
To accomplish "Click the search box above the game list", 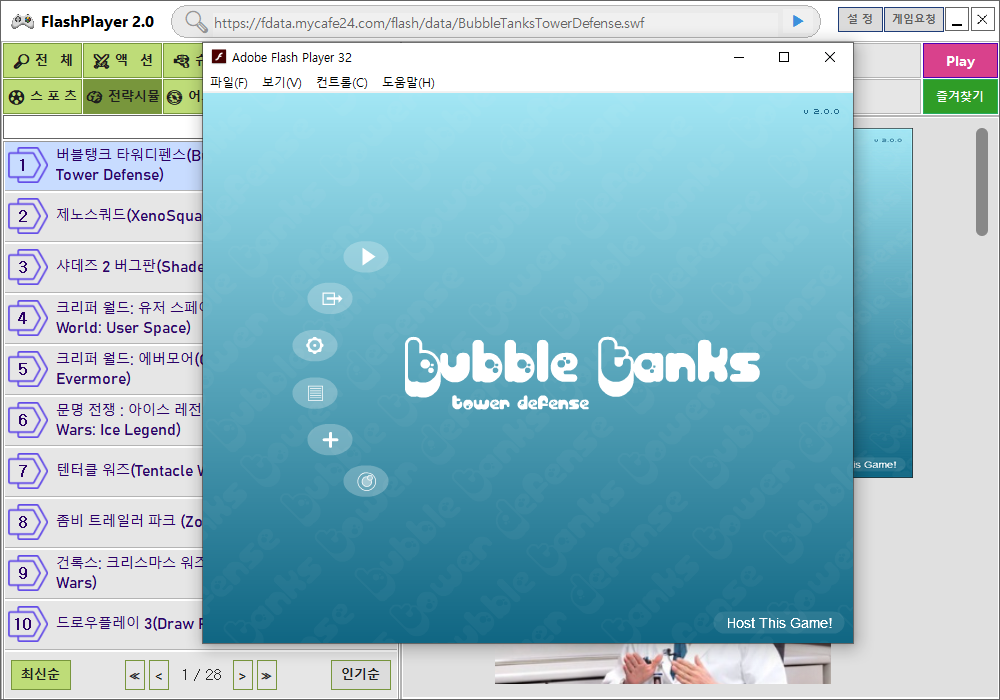I will point(103,127).
